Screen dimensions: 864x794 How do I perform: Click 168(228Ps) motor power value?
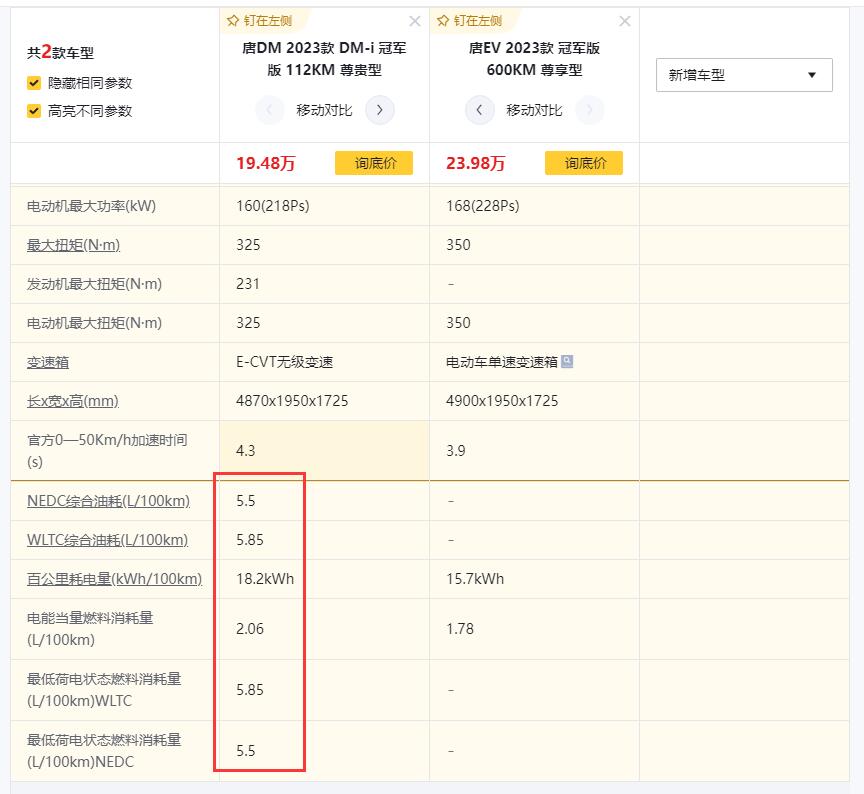pos(483,206)
